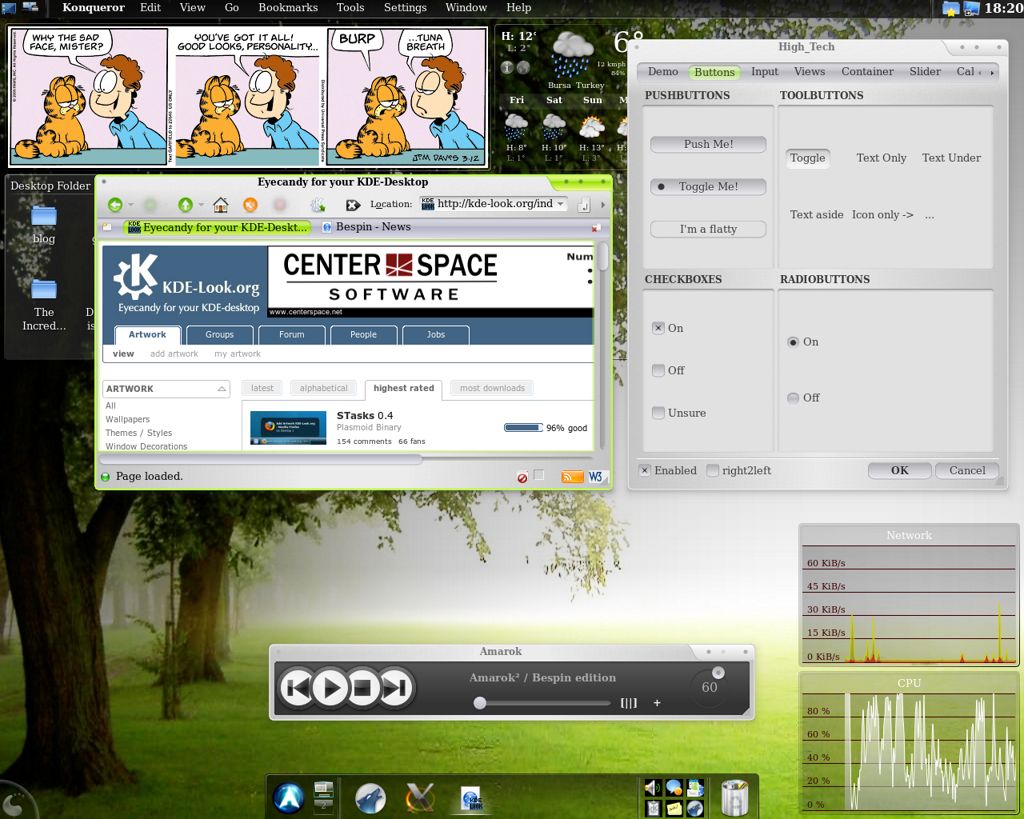Click the red blocked-popup icon in status bar
Viewport: 1024px width, 819px height.
pos(522,478)
